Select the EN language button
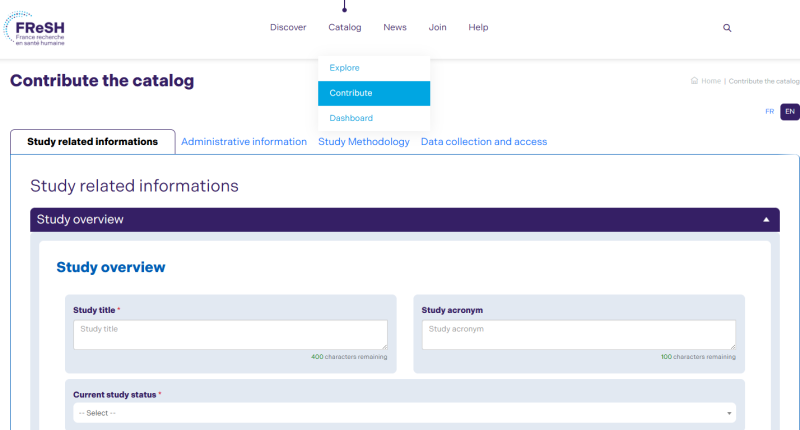The height and width of the screenshot is (430, 800). 790,111
